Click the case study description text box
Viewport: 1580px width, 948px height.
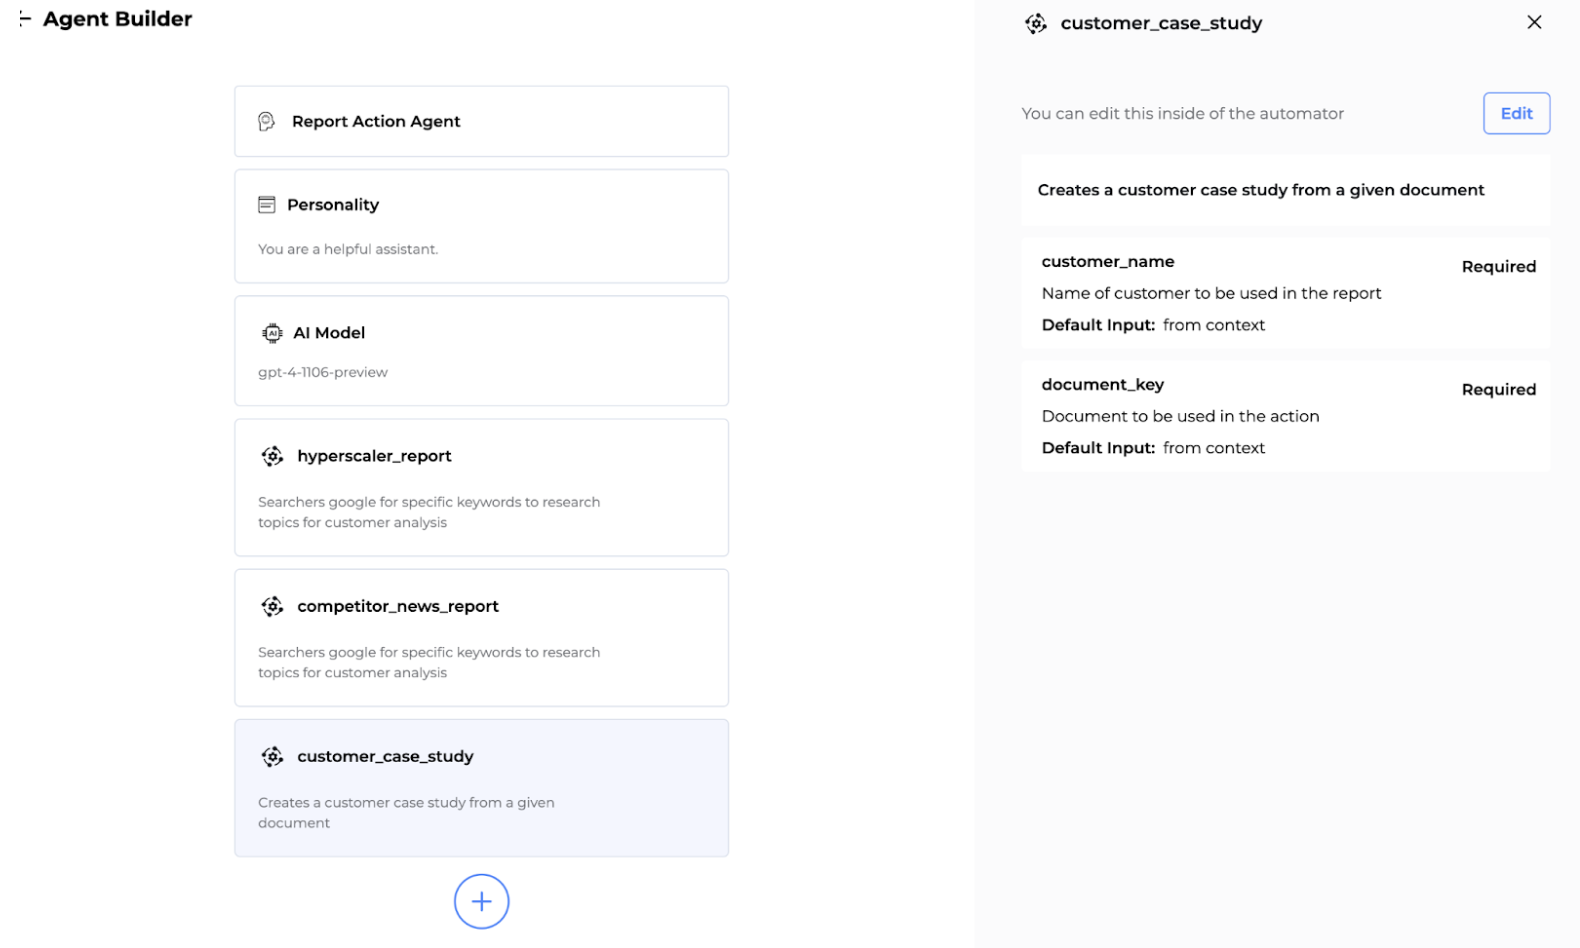click(x=1285, y=190)
